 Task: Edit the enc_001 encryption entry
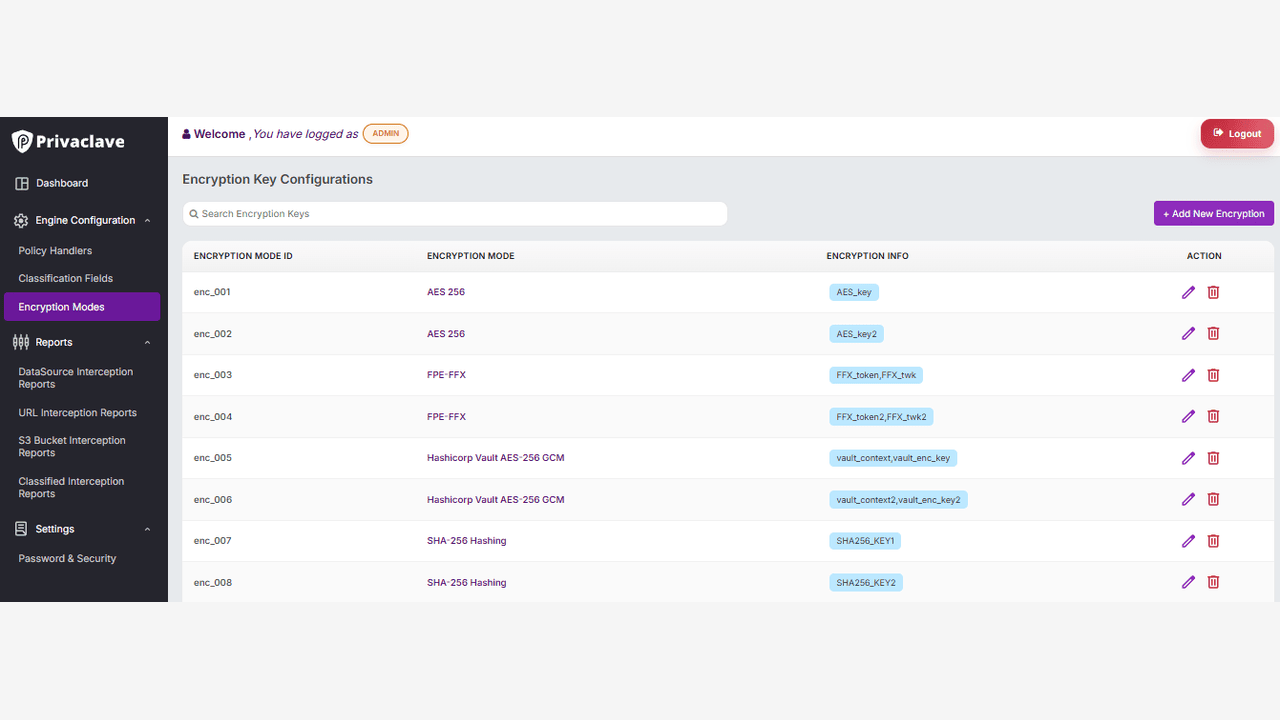click(1188, 292)
